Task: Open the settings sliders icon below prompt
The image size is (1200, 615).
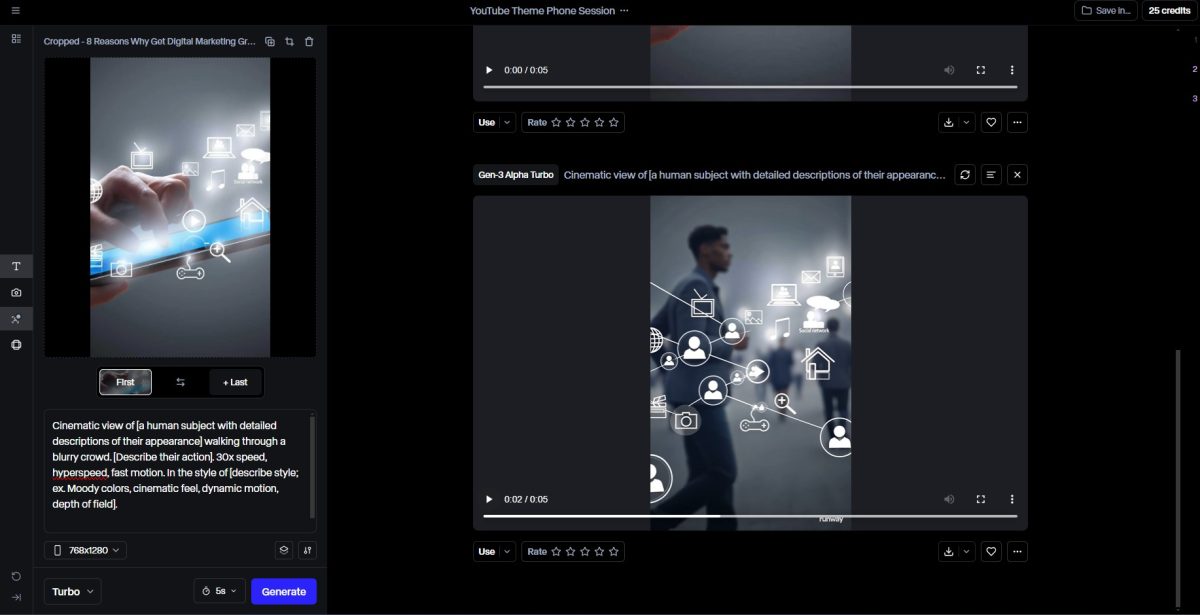Action: [307, 550]
